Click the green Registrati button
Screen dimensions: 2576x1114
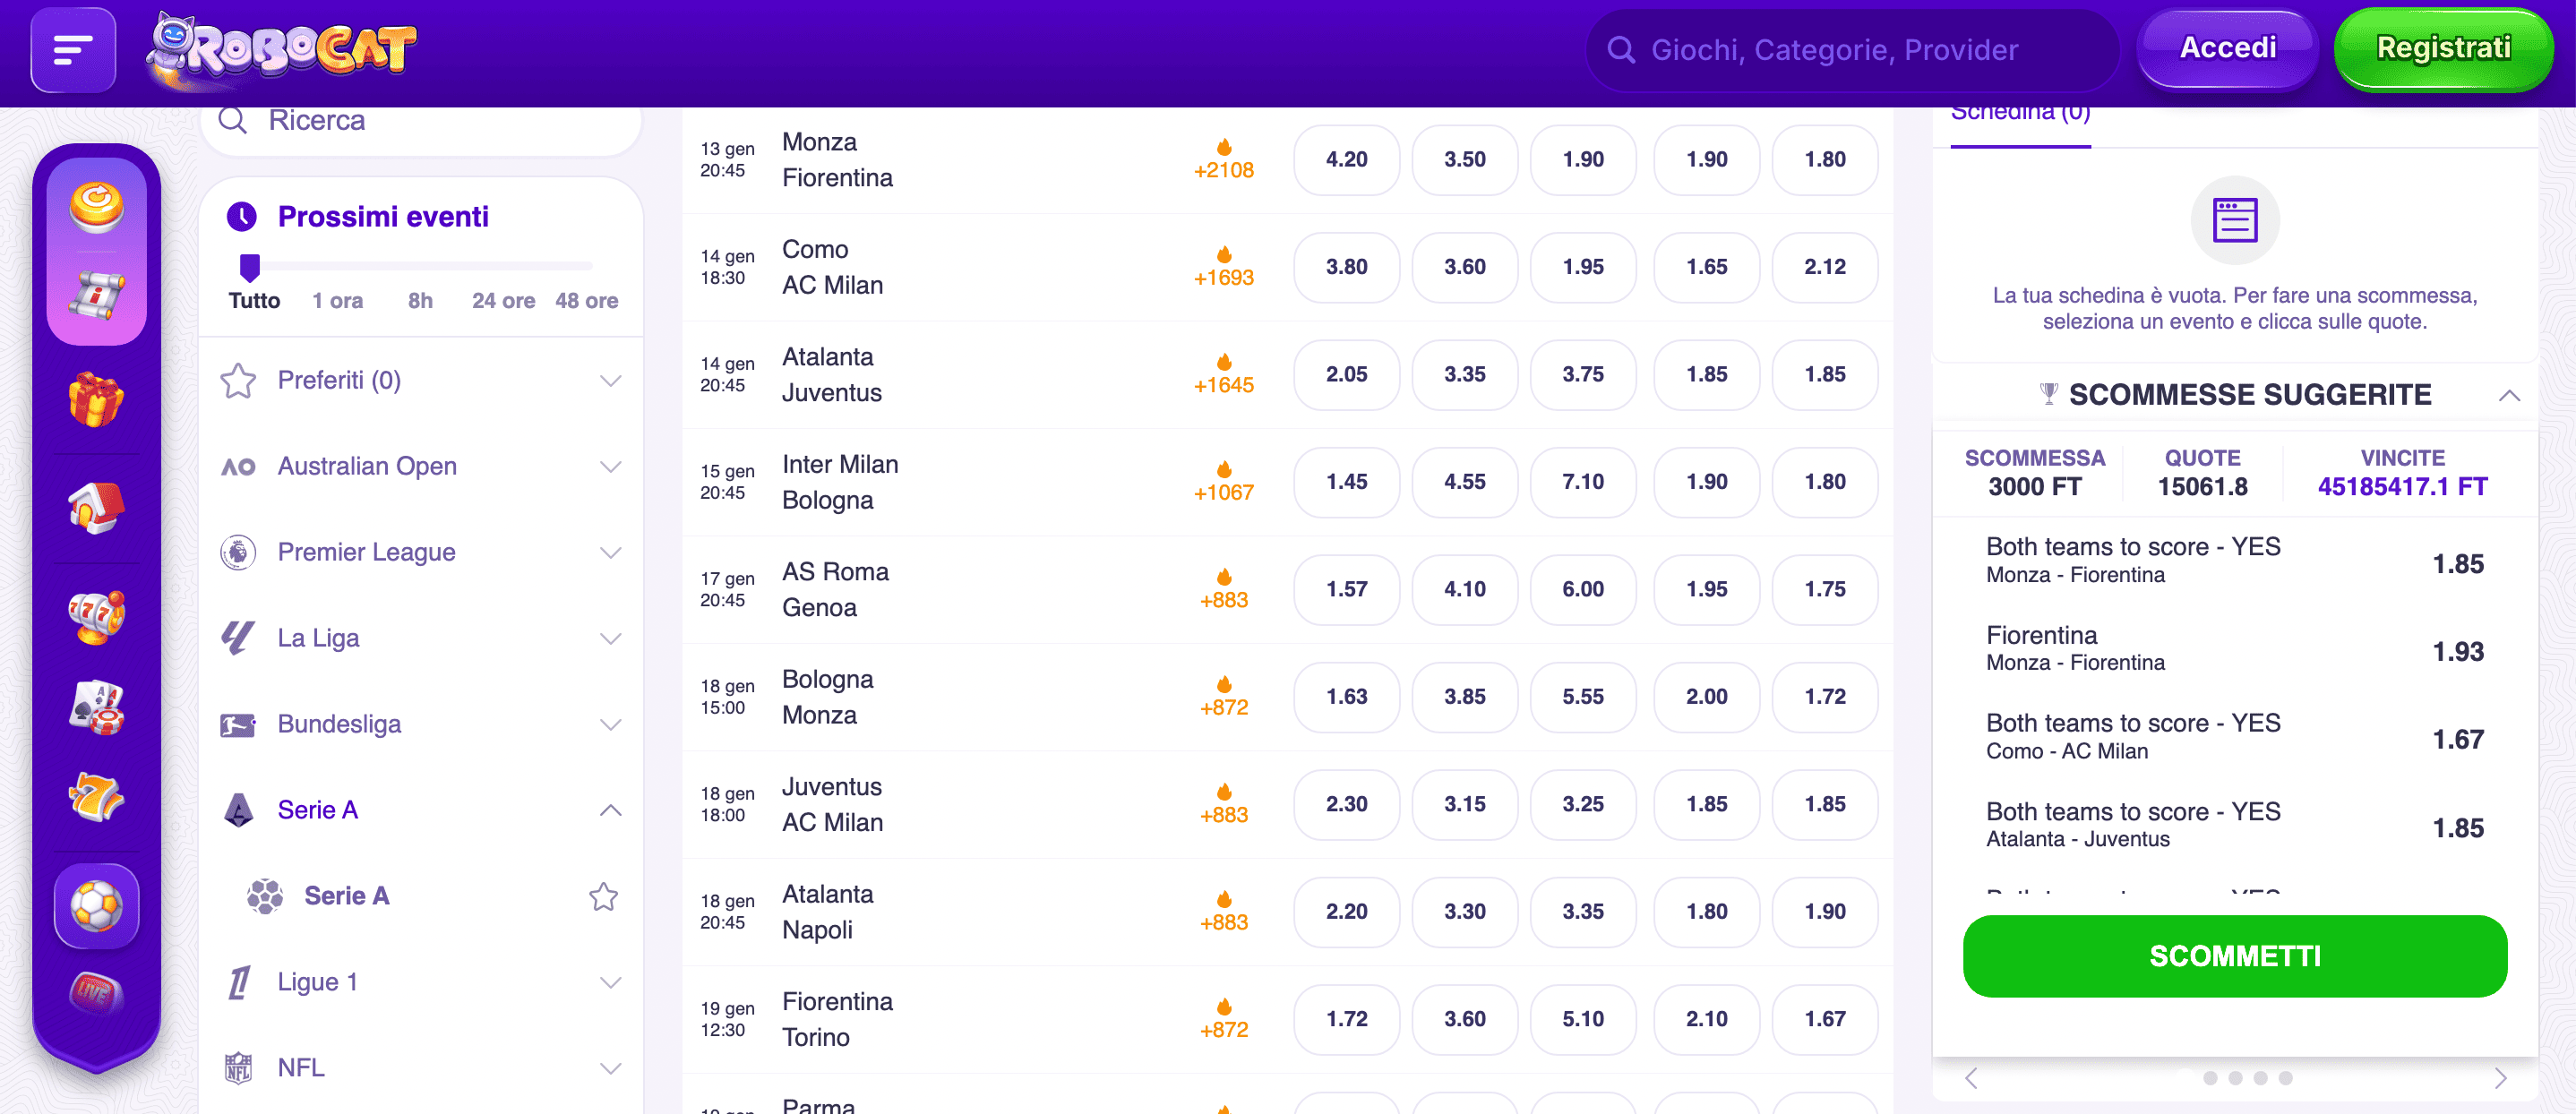2442,49
